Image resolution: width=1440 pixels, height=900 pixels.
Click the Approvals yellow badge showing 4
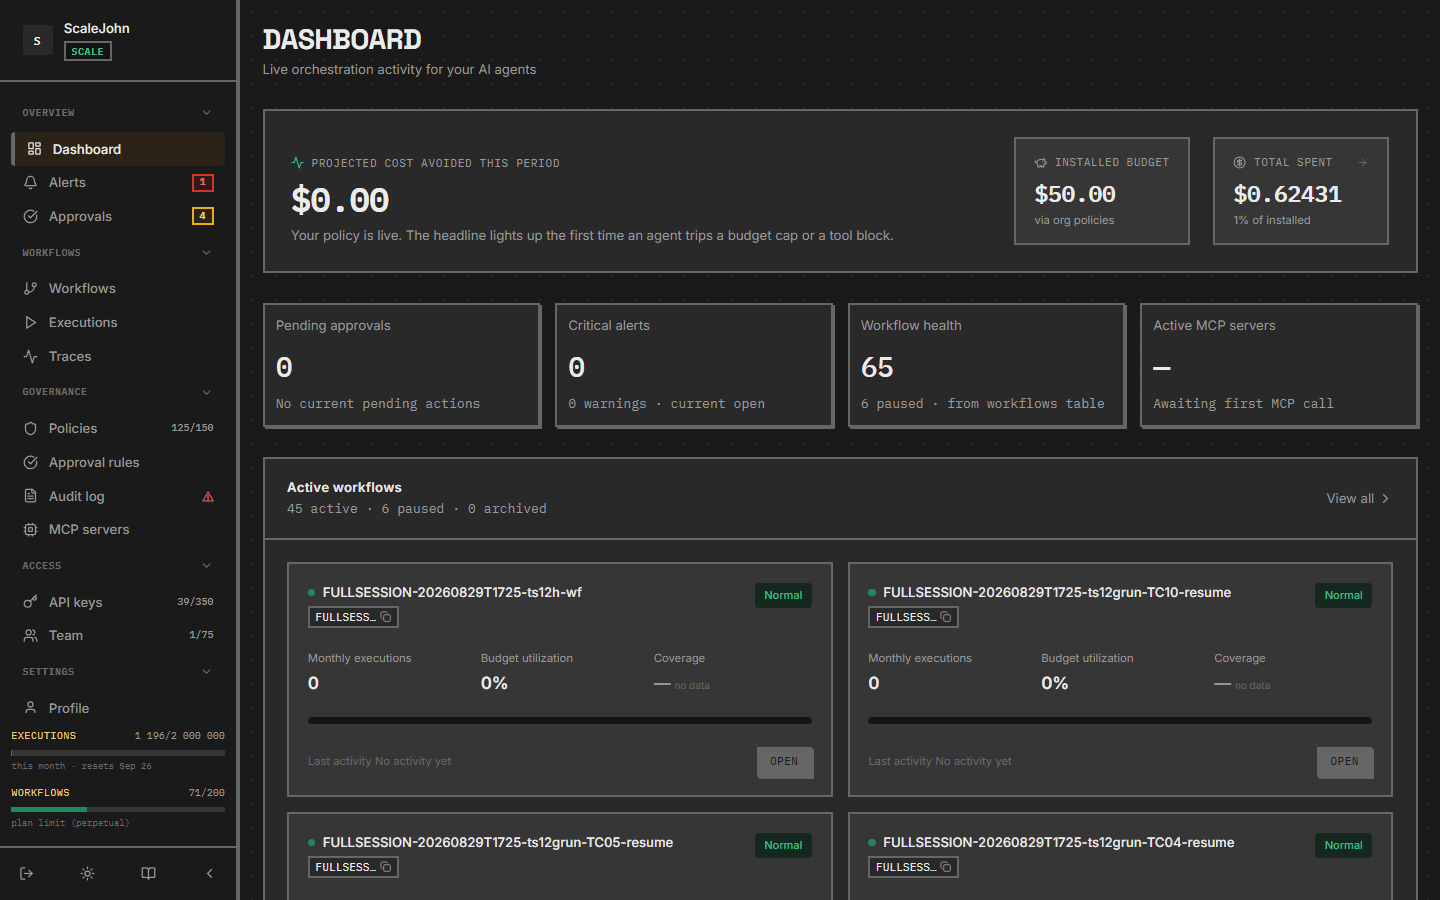(x=203, y=216)
